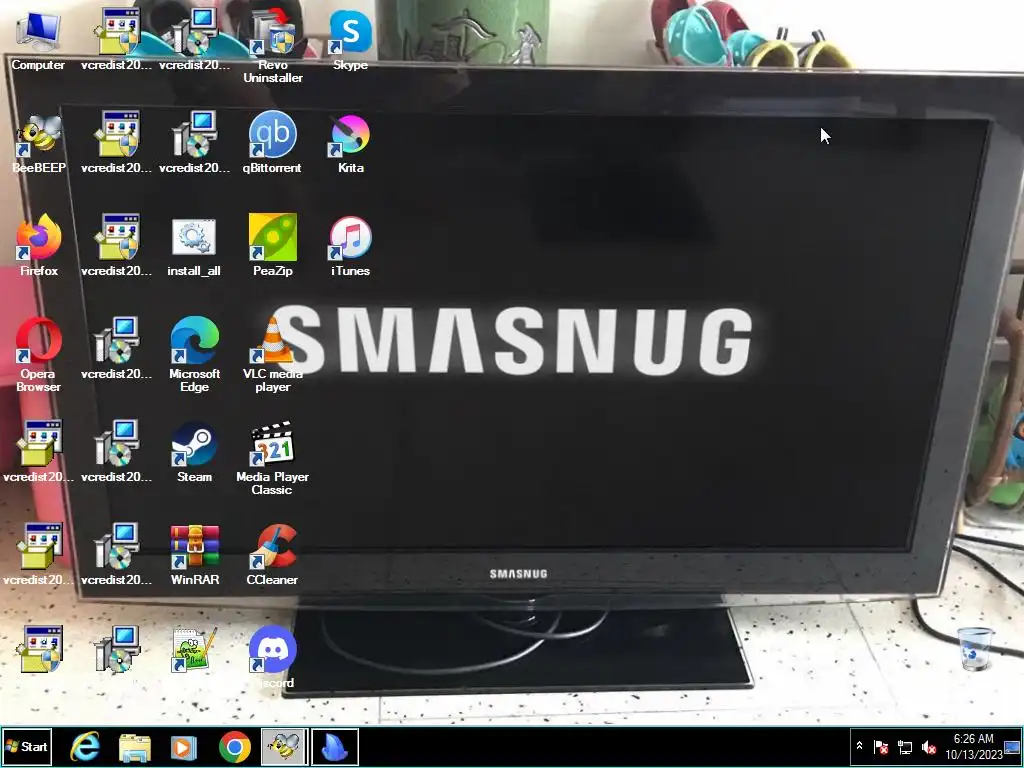
Task: Open PeaZip desktop shortcut
Action: coord(272,246)
